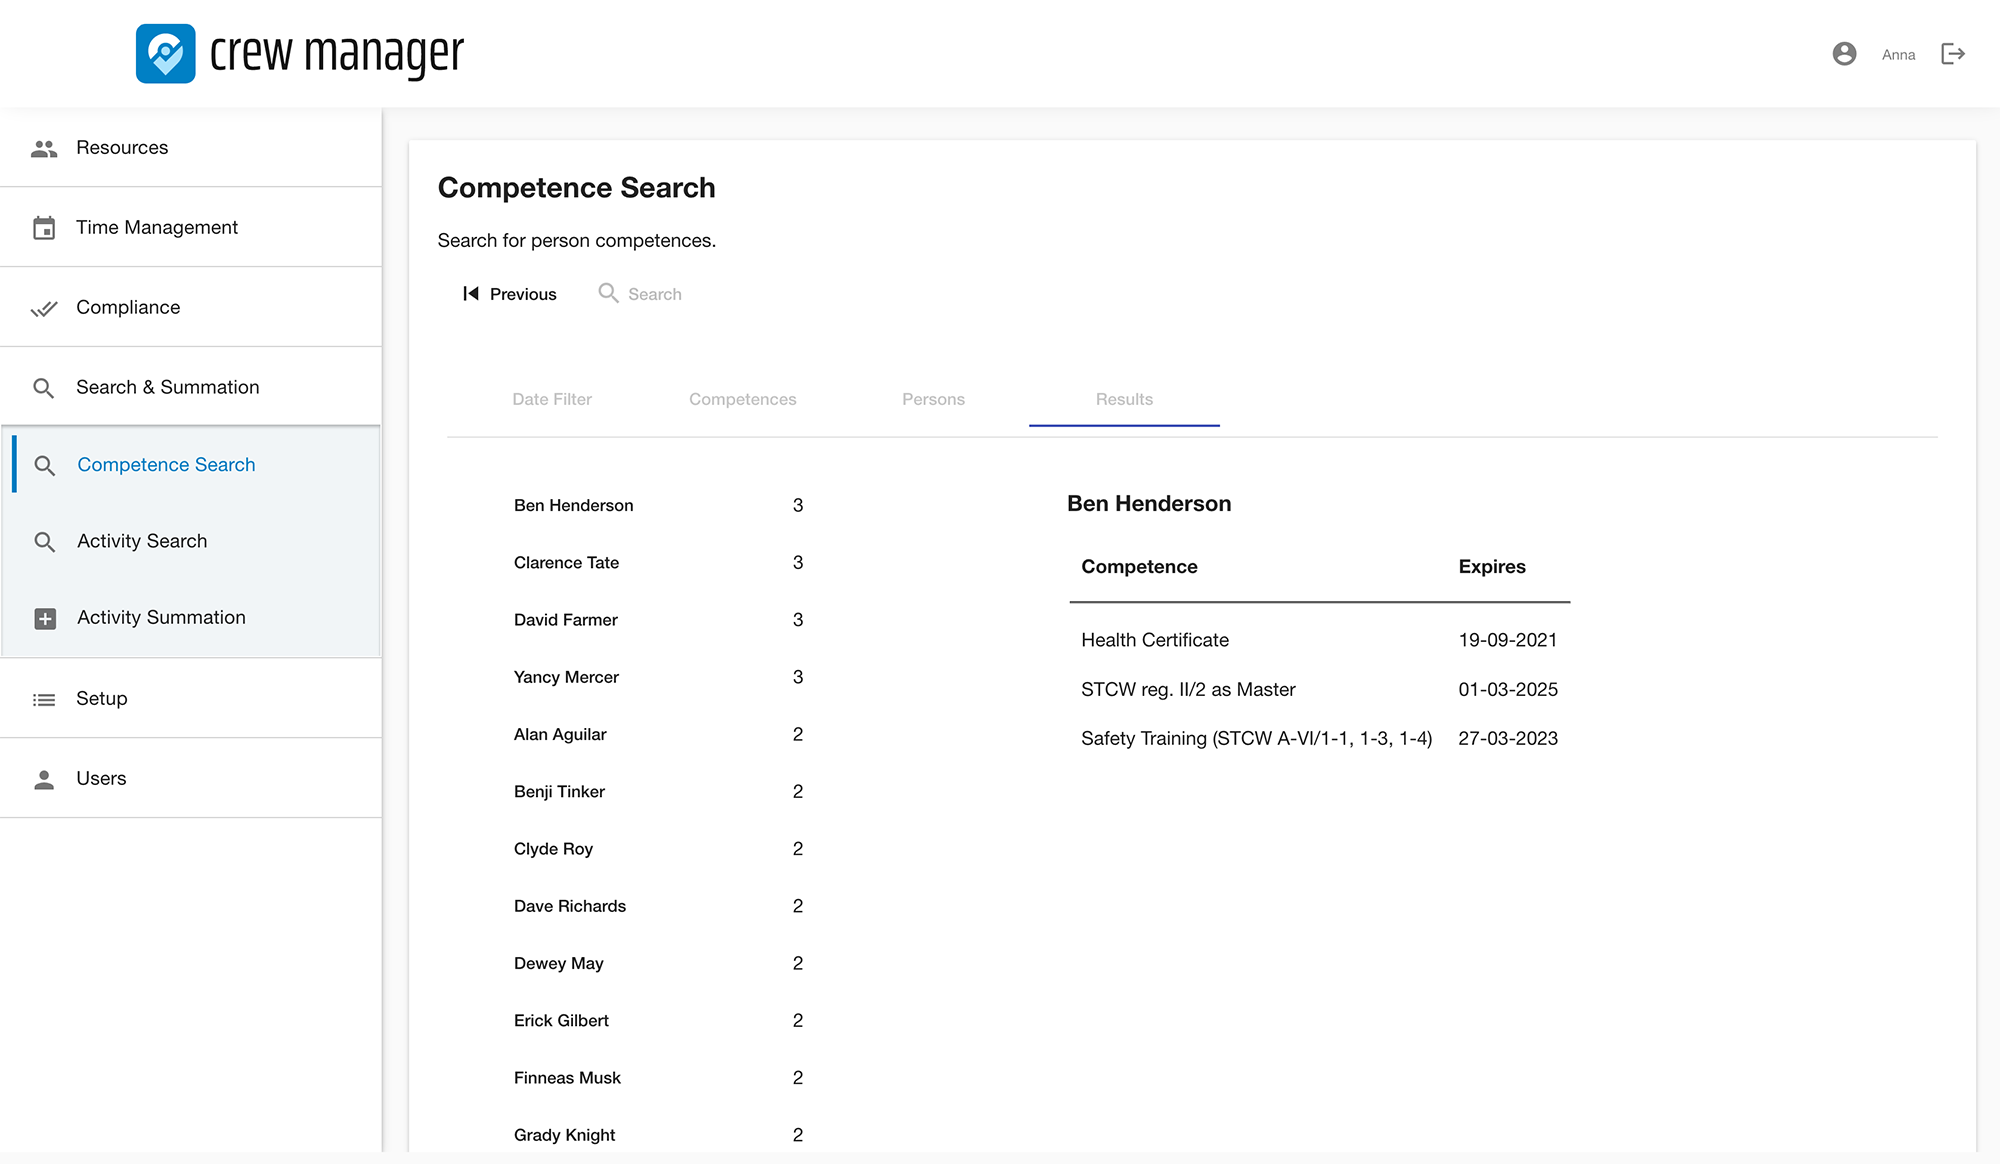Image resolution: width=2000 pixels, height=1164 pixels.
Task: Switch to the Competences tab
Action: coord(742,399)
